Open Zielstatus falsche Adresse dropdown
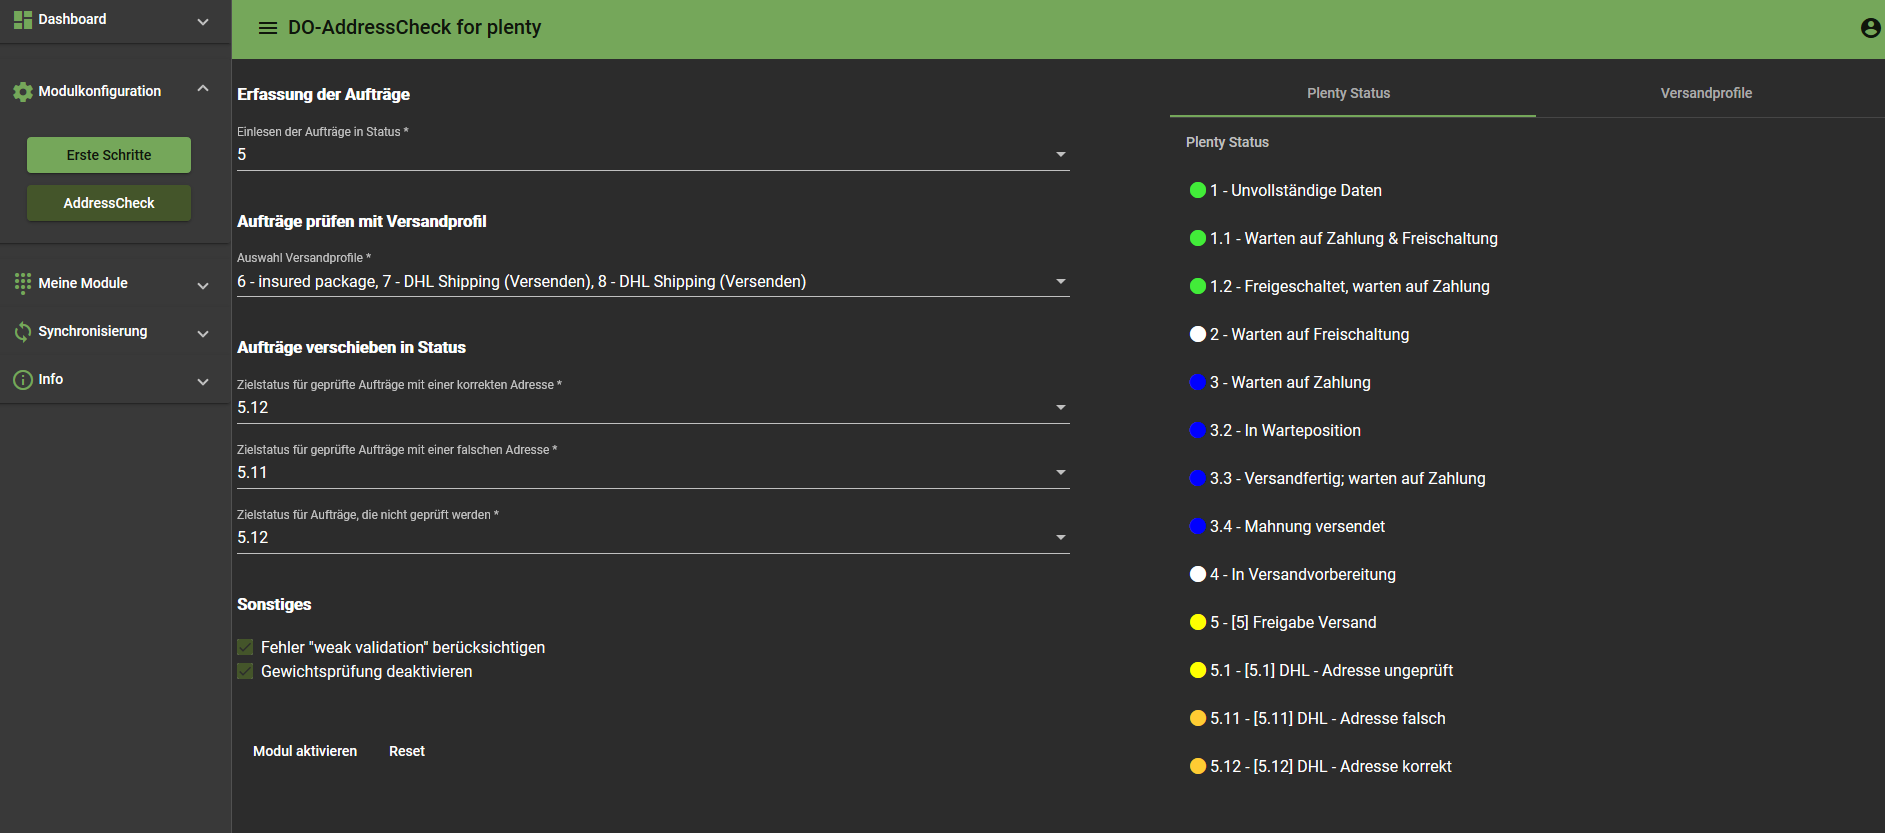 1060,473
